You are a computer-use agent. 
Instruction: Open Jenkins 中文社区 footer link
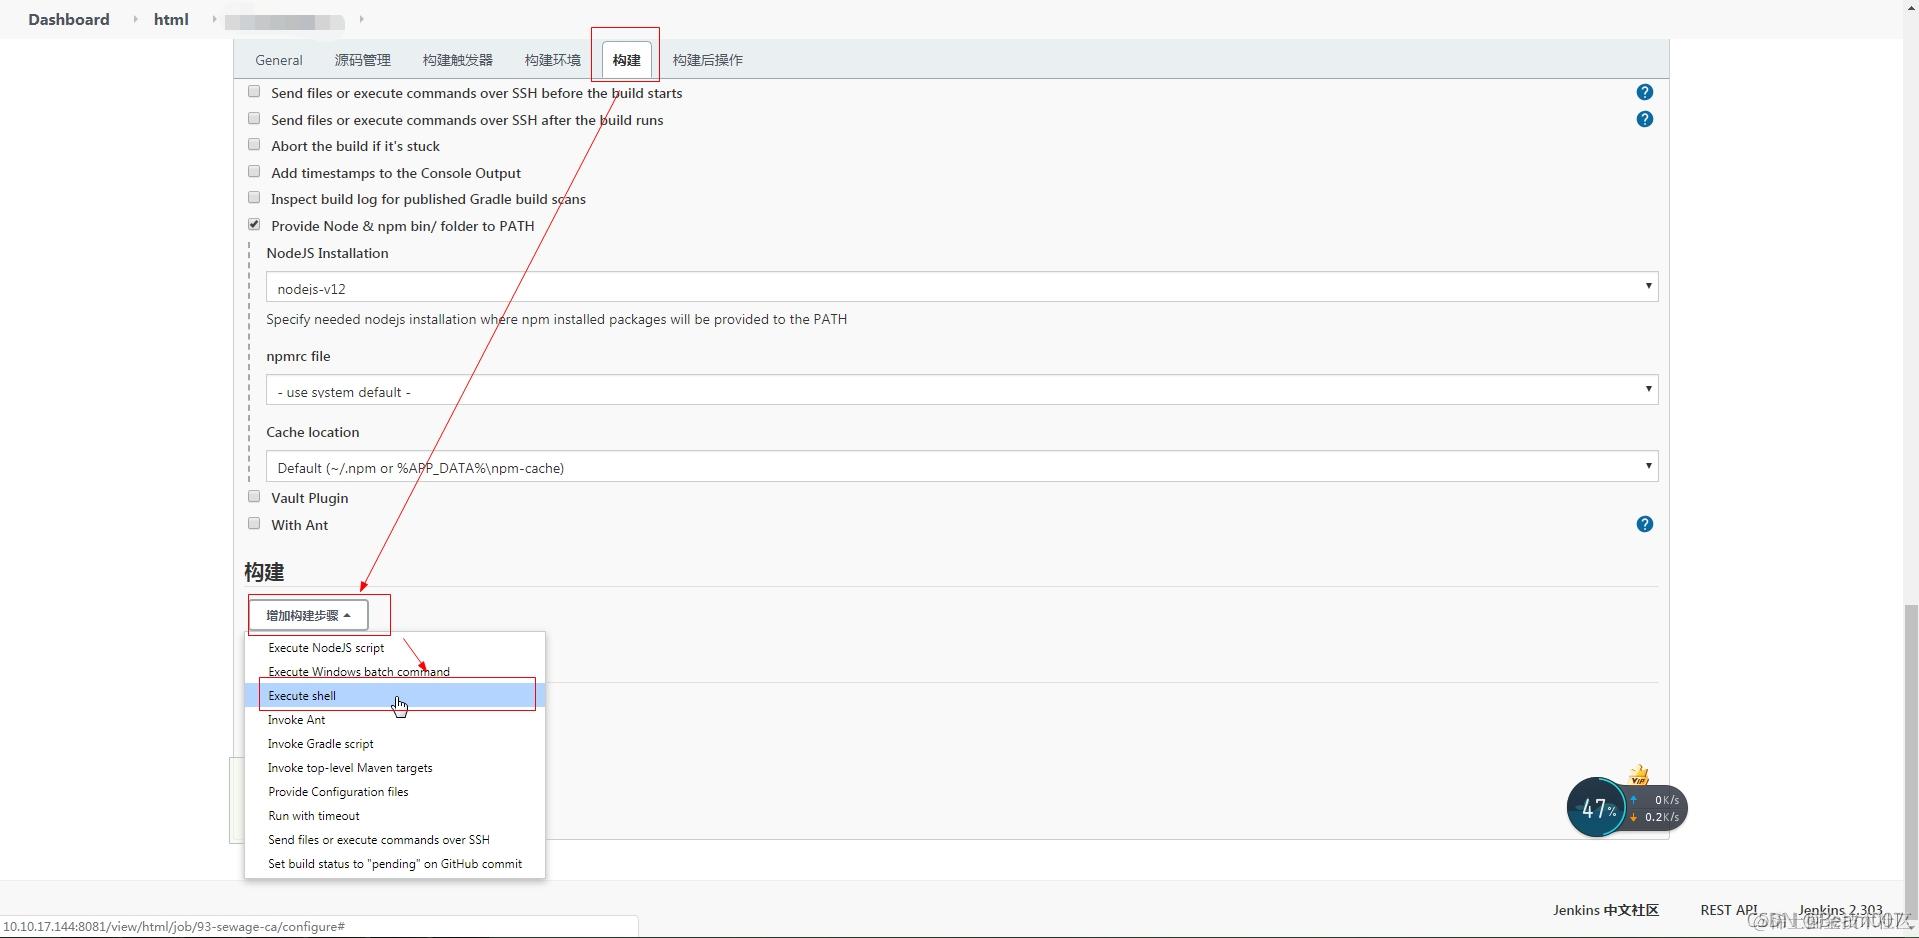click(1606, 910)
